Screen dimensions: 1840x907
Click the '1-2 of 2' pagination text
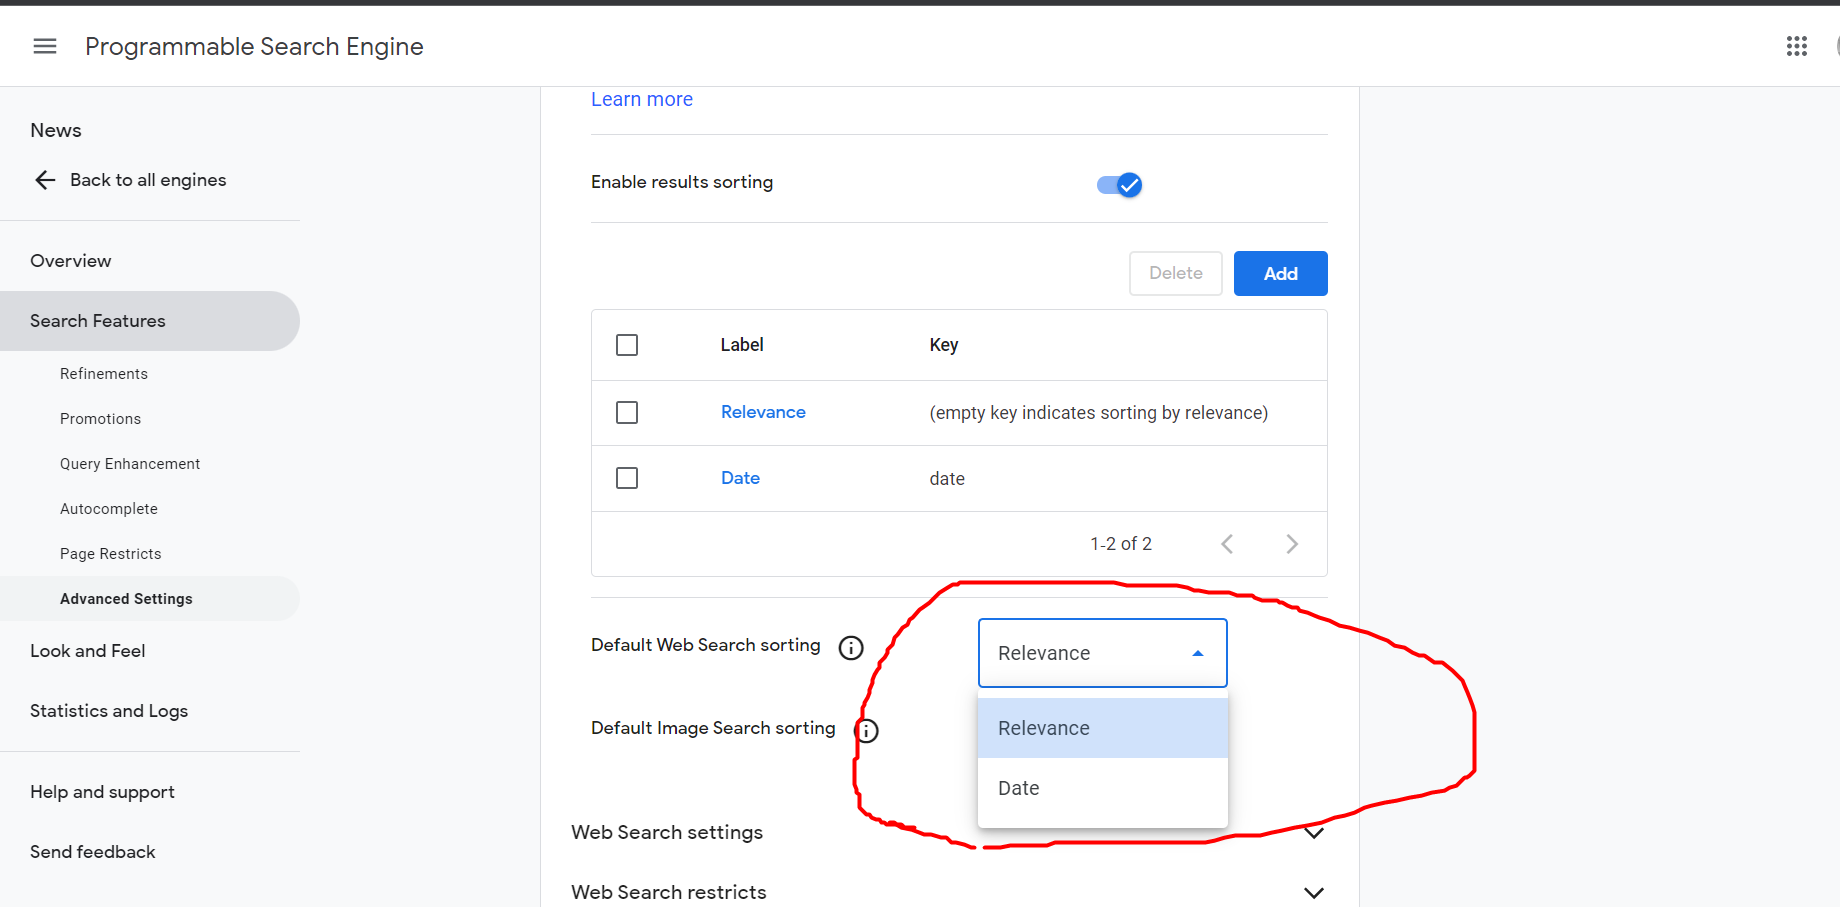[x=1121, y=544]
